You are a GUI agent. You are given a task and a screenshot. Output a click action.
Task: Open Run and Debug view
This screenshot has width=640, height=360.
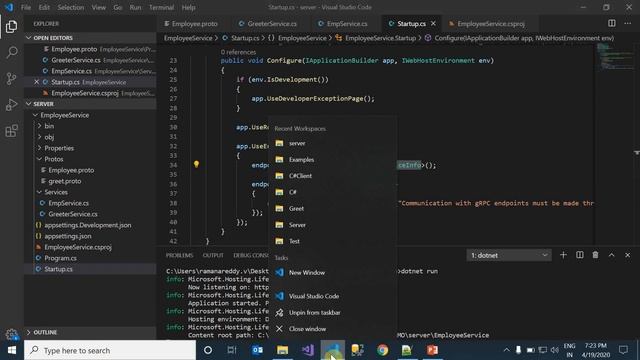click(x=11, y=104)
